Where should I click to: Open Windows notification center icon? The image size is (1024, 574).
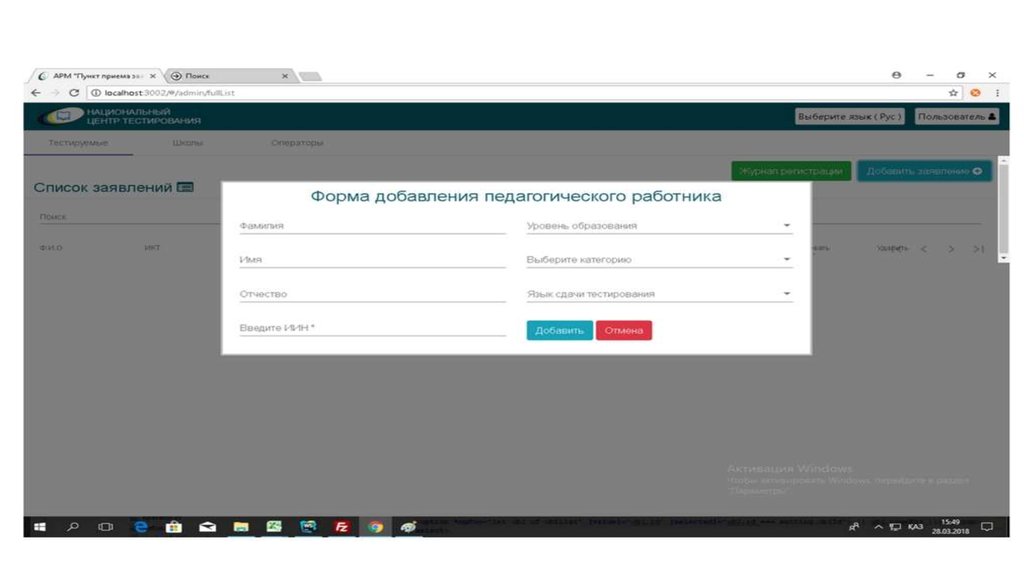(x=986, y=526)
